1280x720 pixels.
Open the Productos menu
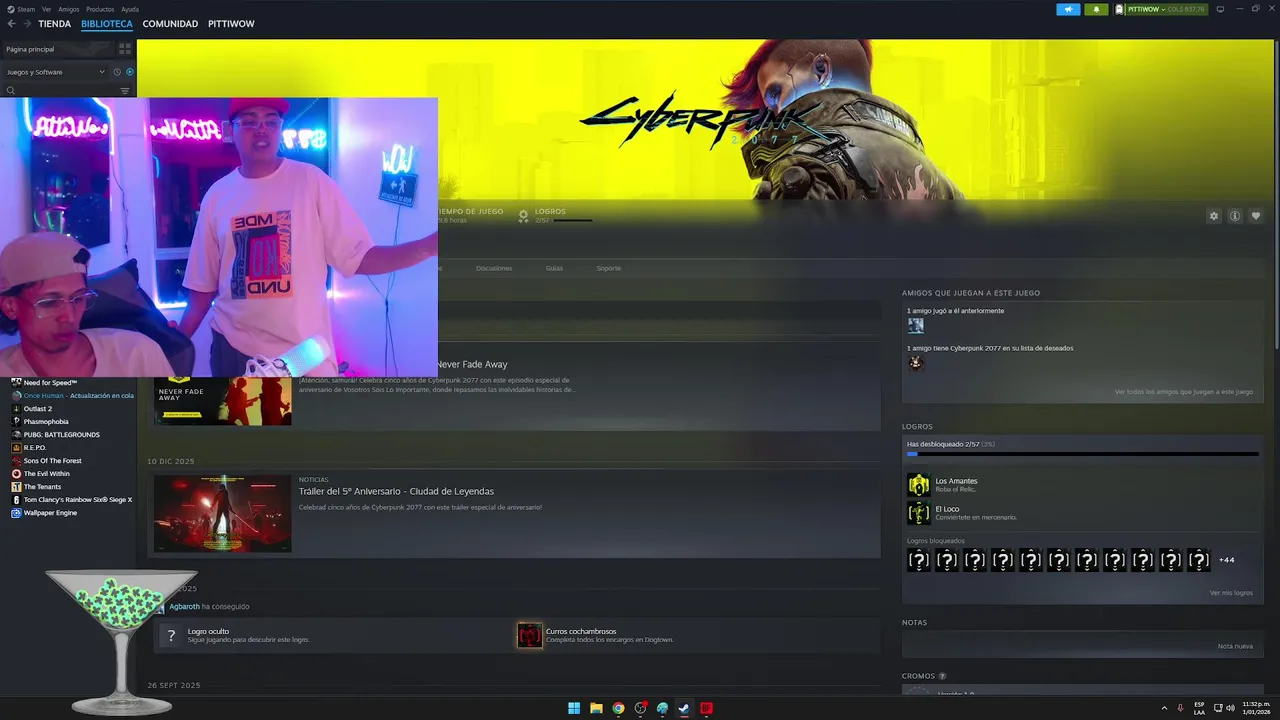pos(100,9)
